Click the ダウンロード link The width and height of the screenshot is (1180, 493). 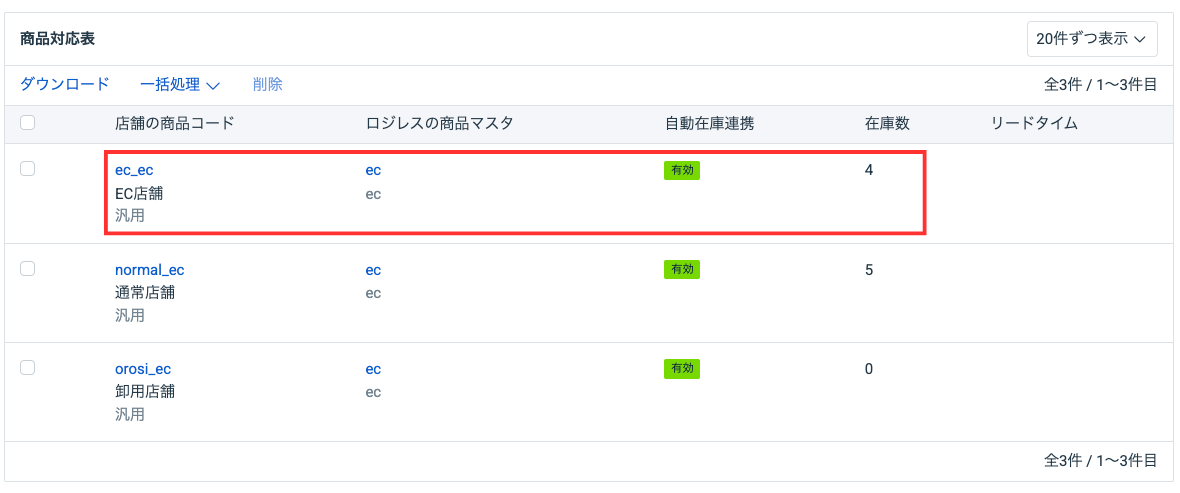coord(65,85)
